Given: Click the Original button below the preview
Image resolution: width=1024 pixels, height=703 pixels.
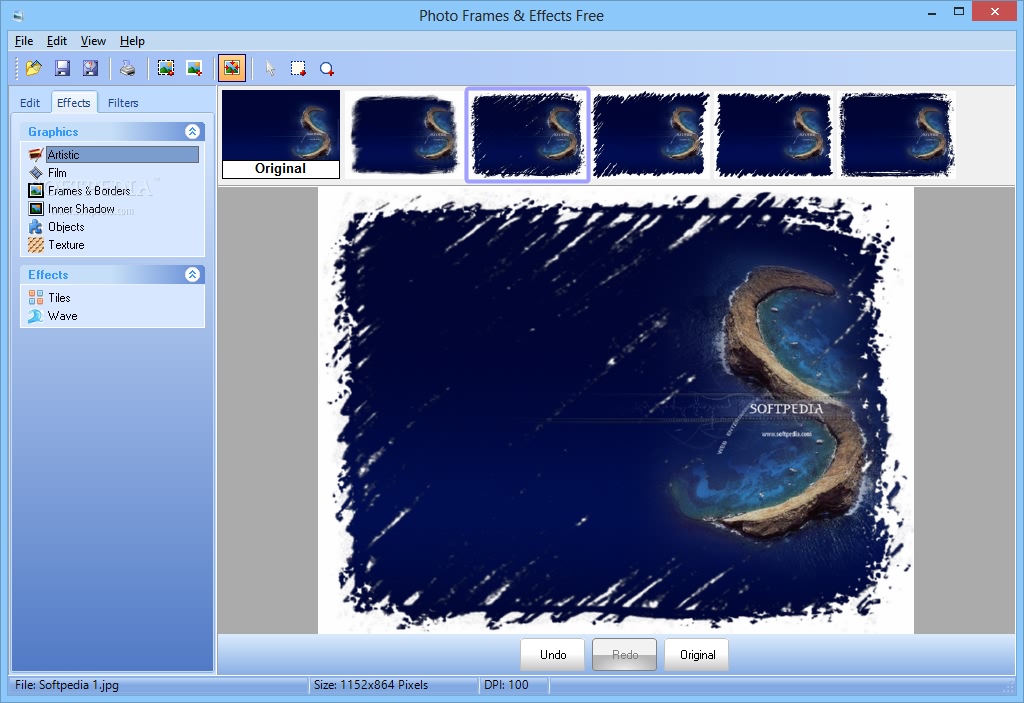Looking at the screenshot, I should point(697,655).
